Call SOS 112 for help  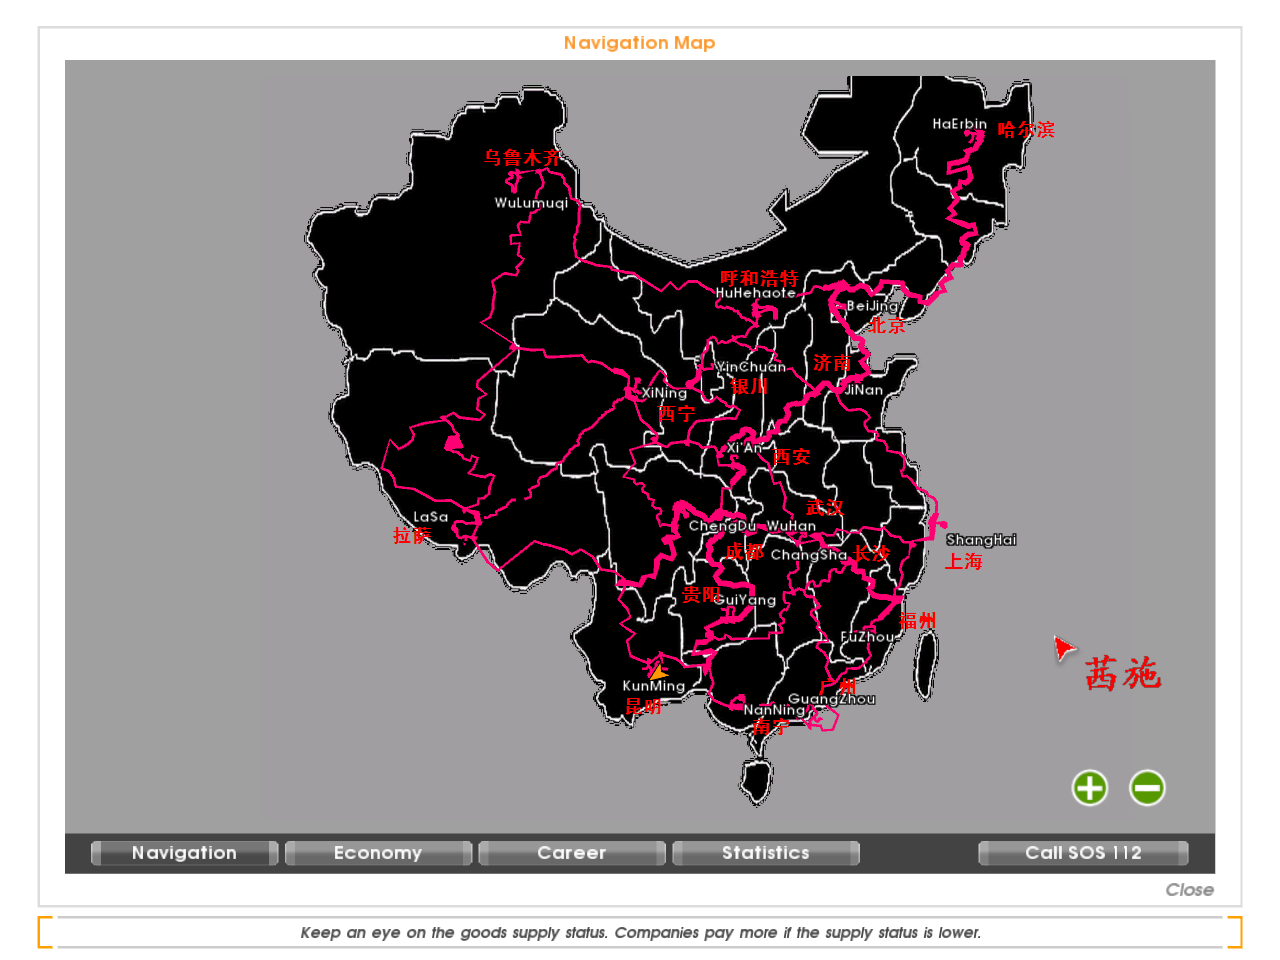[1083, 853]
